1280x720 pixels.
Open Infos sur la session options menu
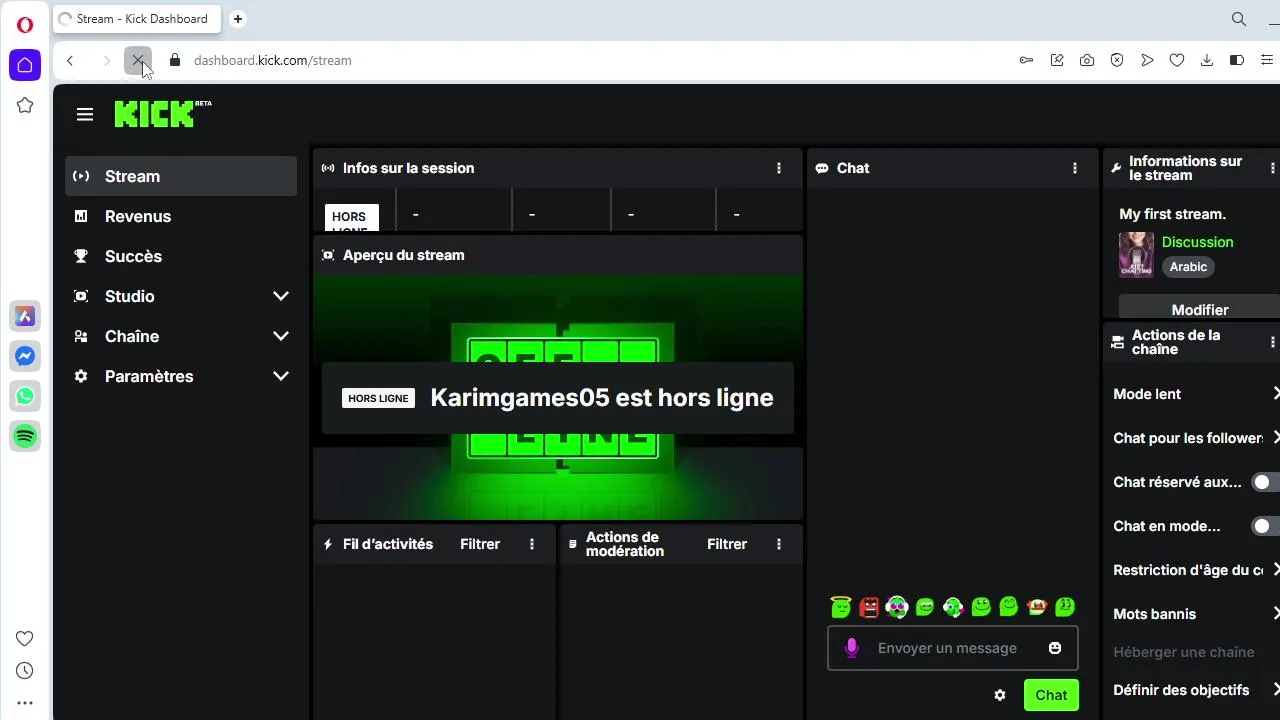[x=779, y=168]
